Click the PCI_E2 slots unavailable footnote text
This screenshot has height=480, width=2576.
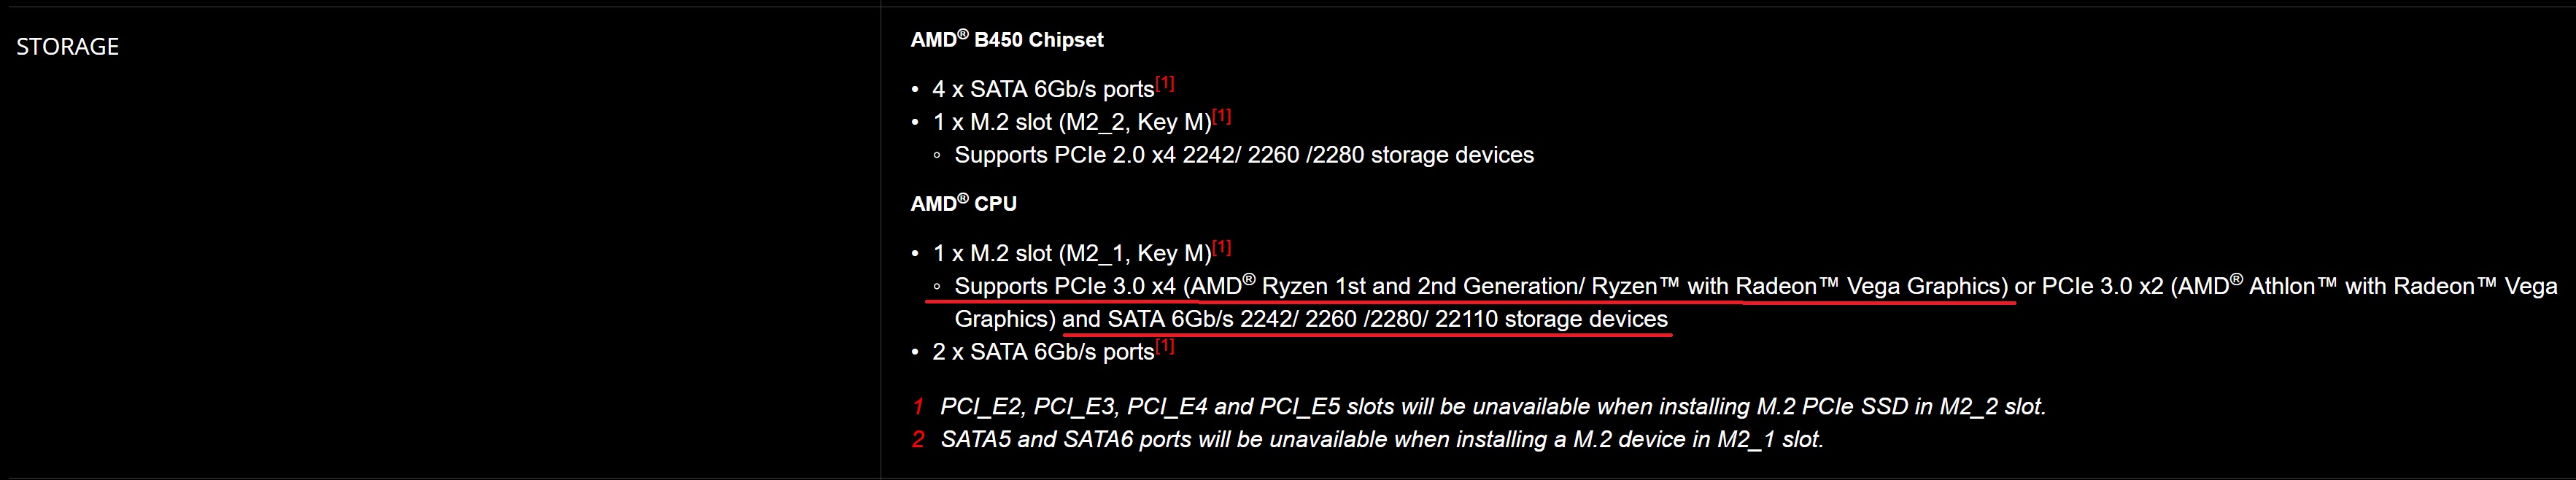(x=1493, y=407)
